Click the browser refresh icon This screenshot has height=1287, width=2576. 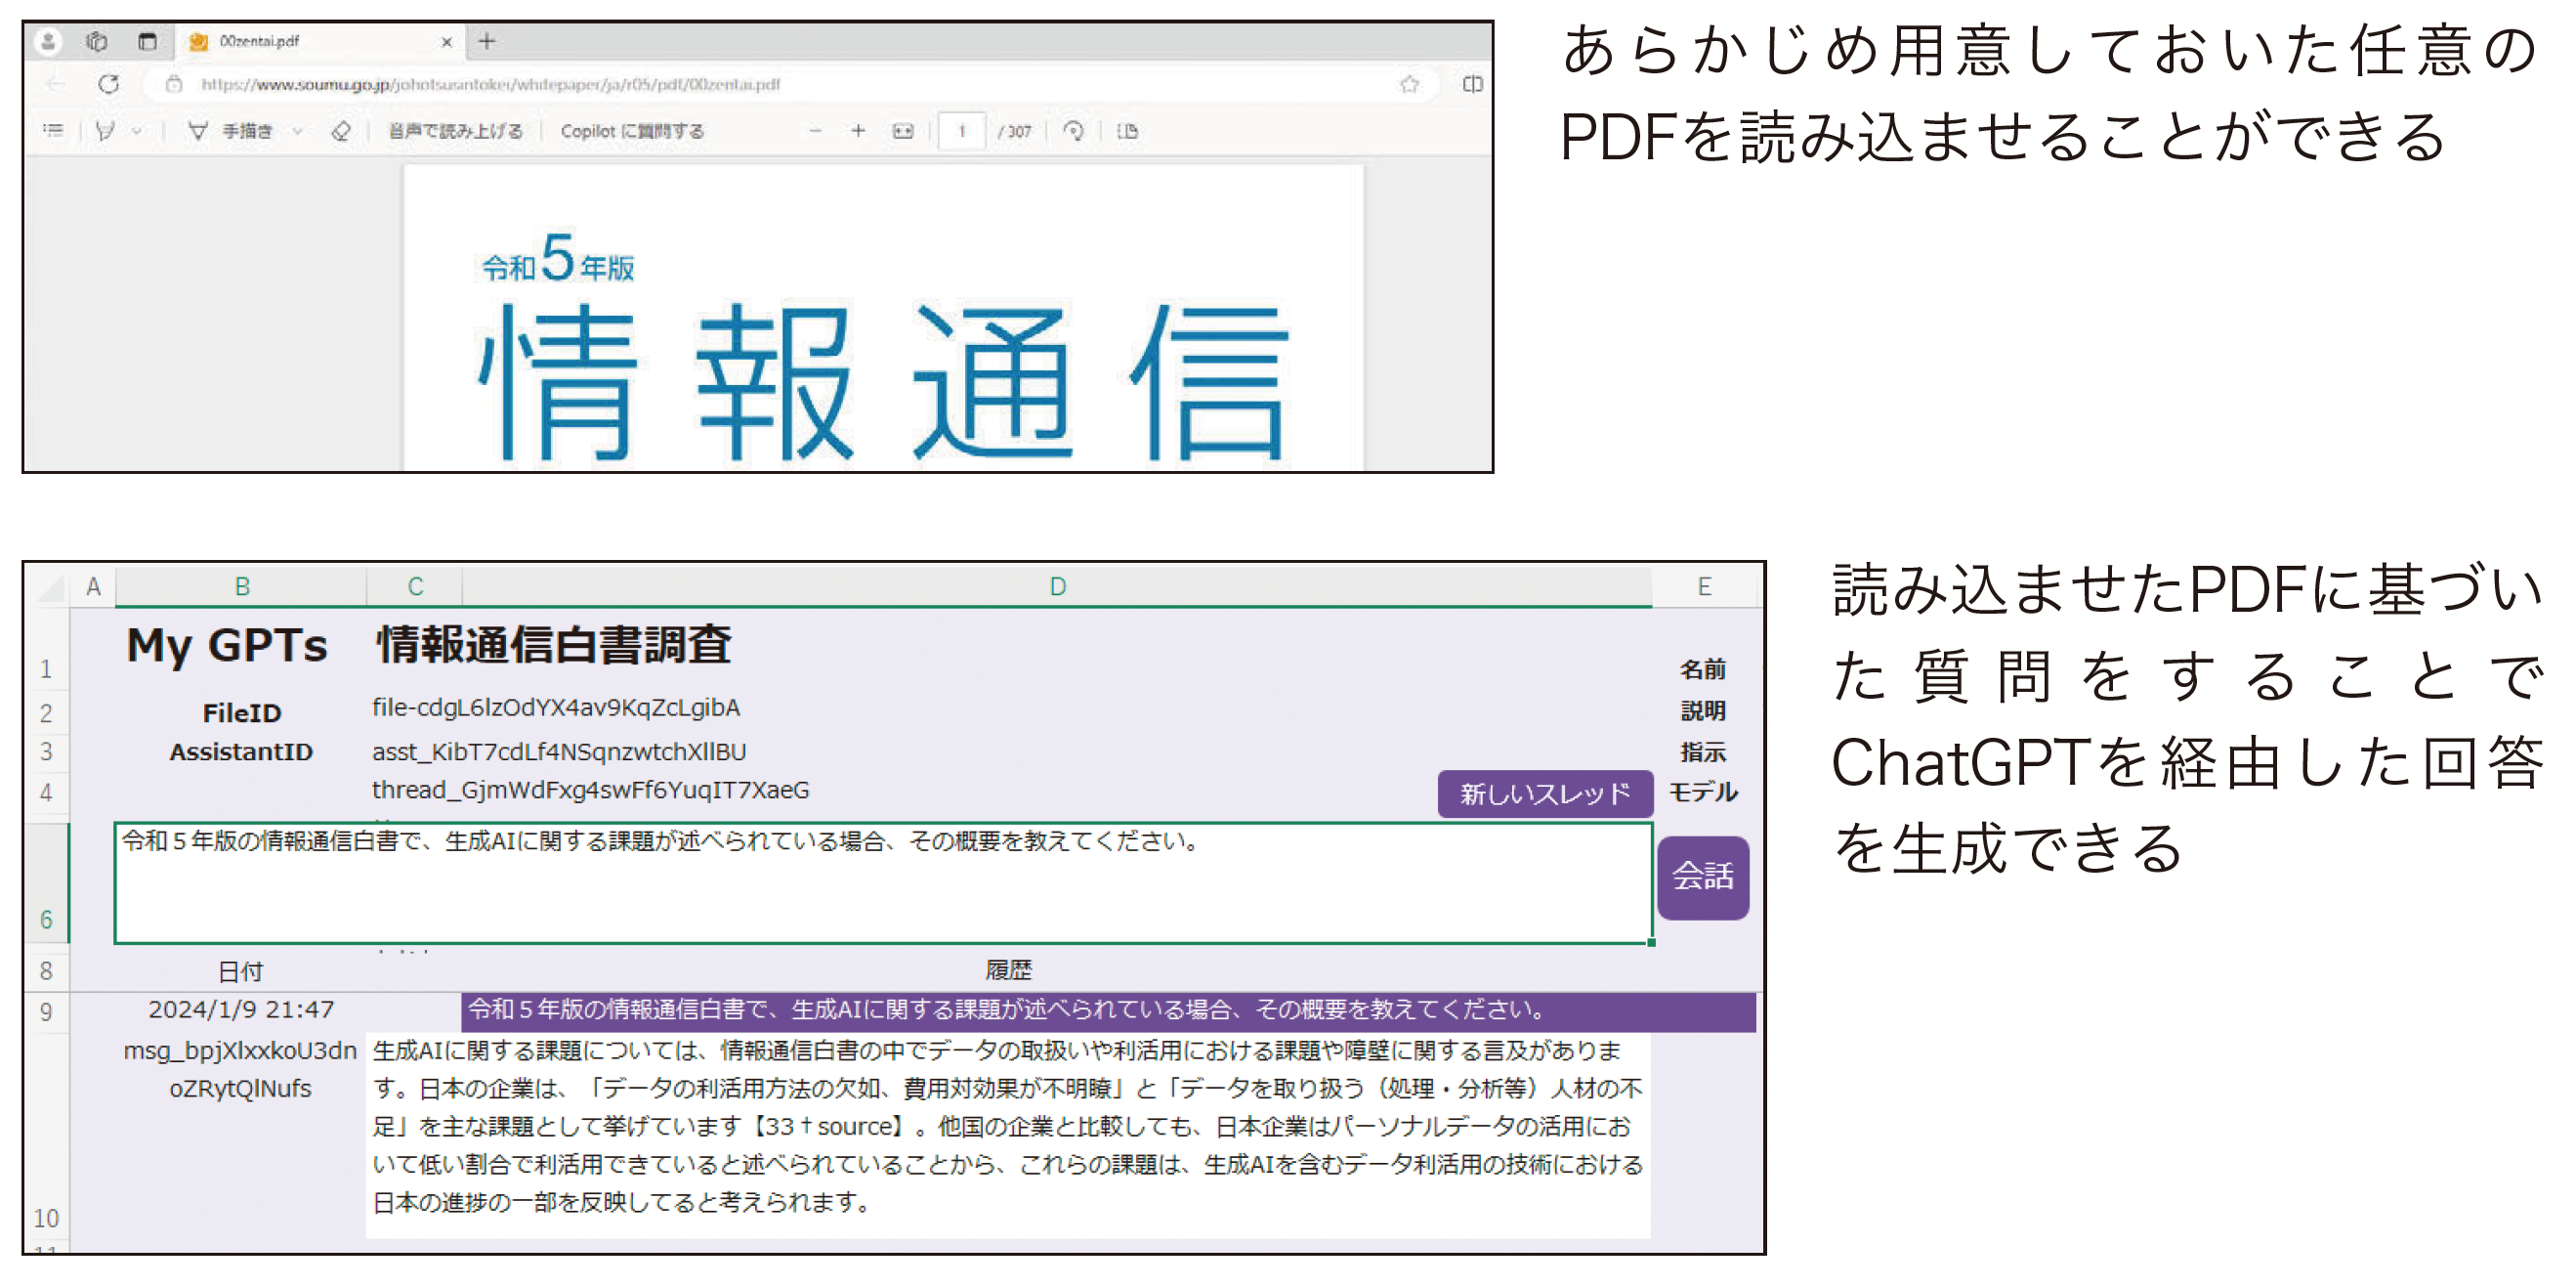click(108, 84)
